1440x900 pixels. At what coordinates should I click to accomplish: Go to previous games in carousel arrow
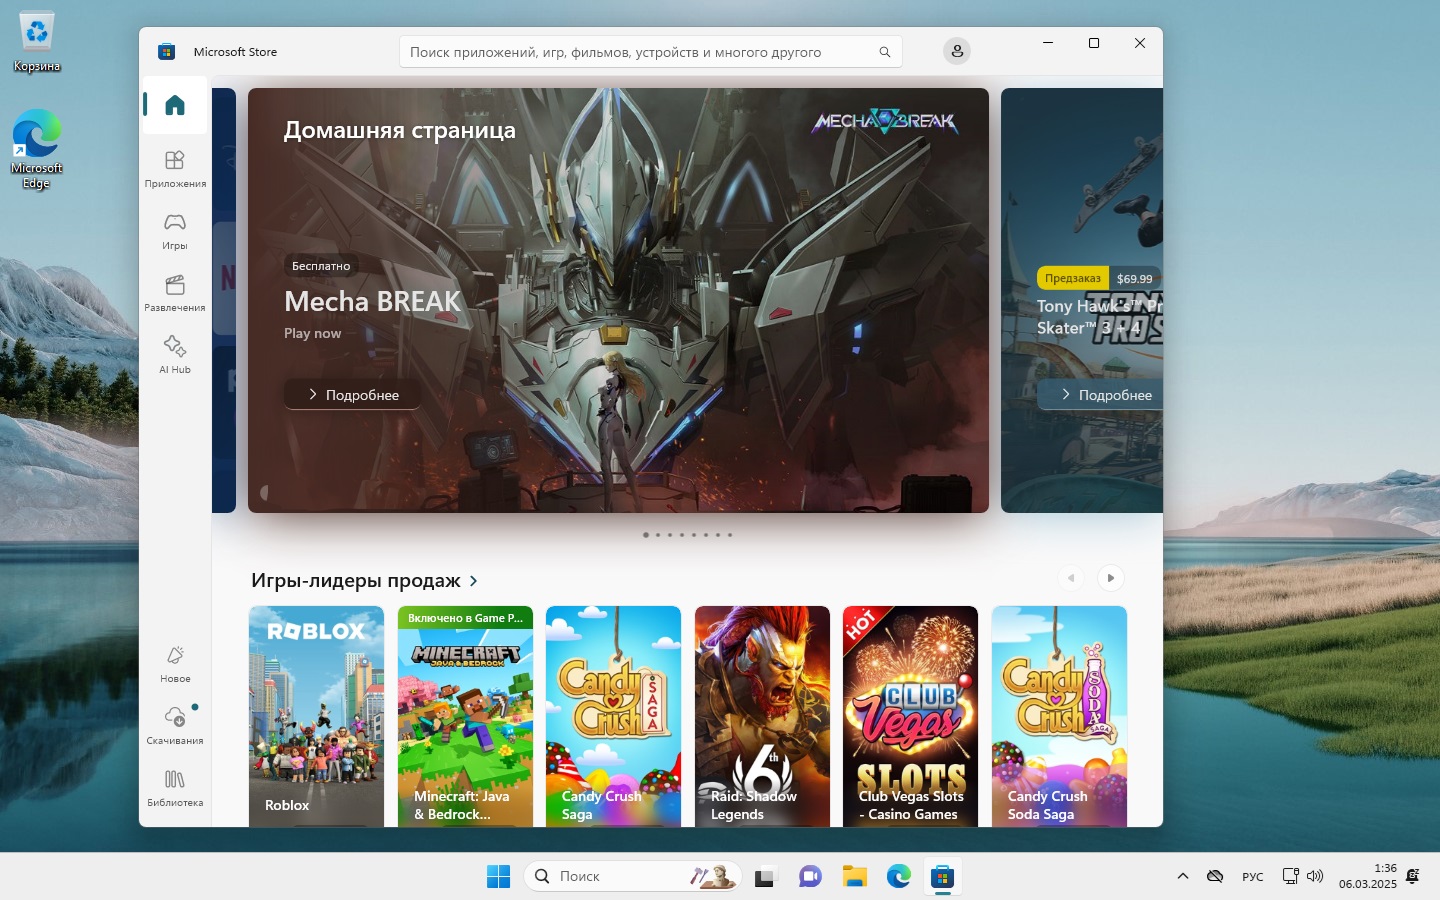(1071, 578)
